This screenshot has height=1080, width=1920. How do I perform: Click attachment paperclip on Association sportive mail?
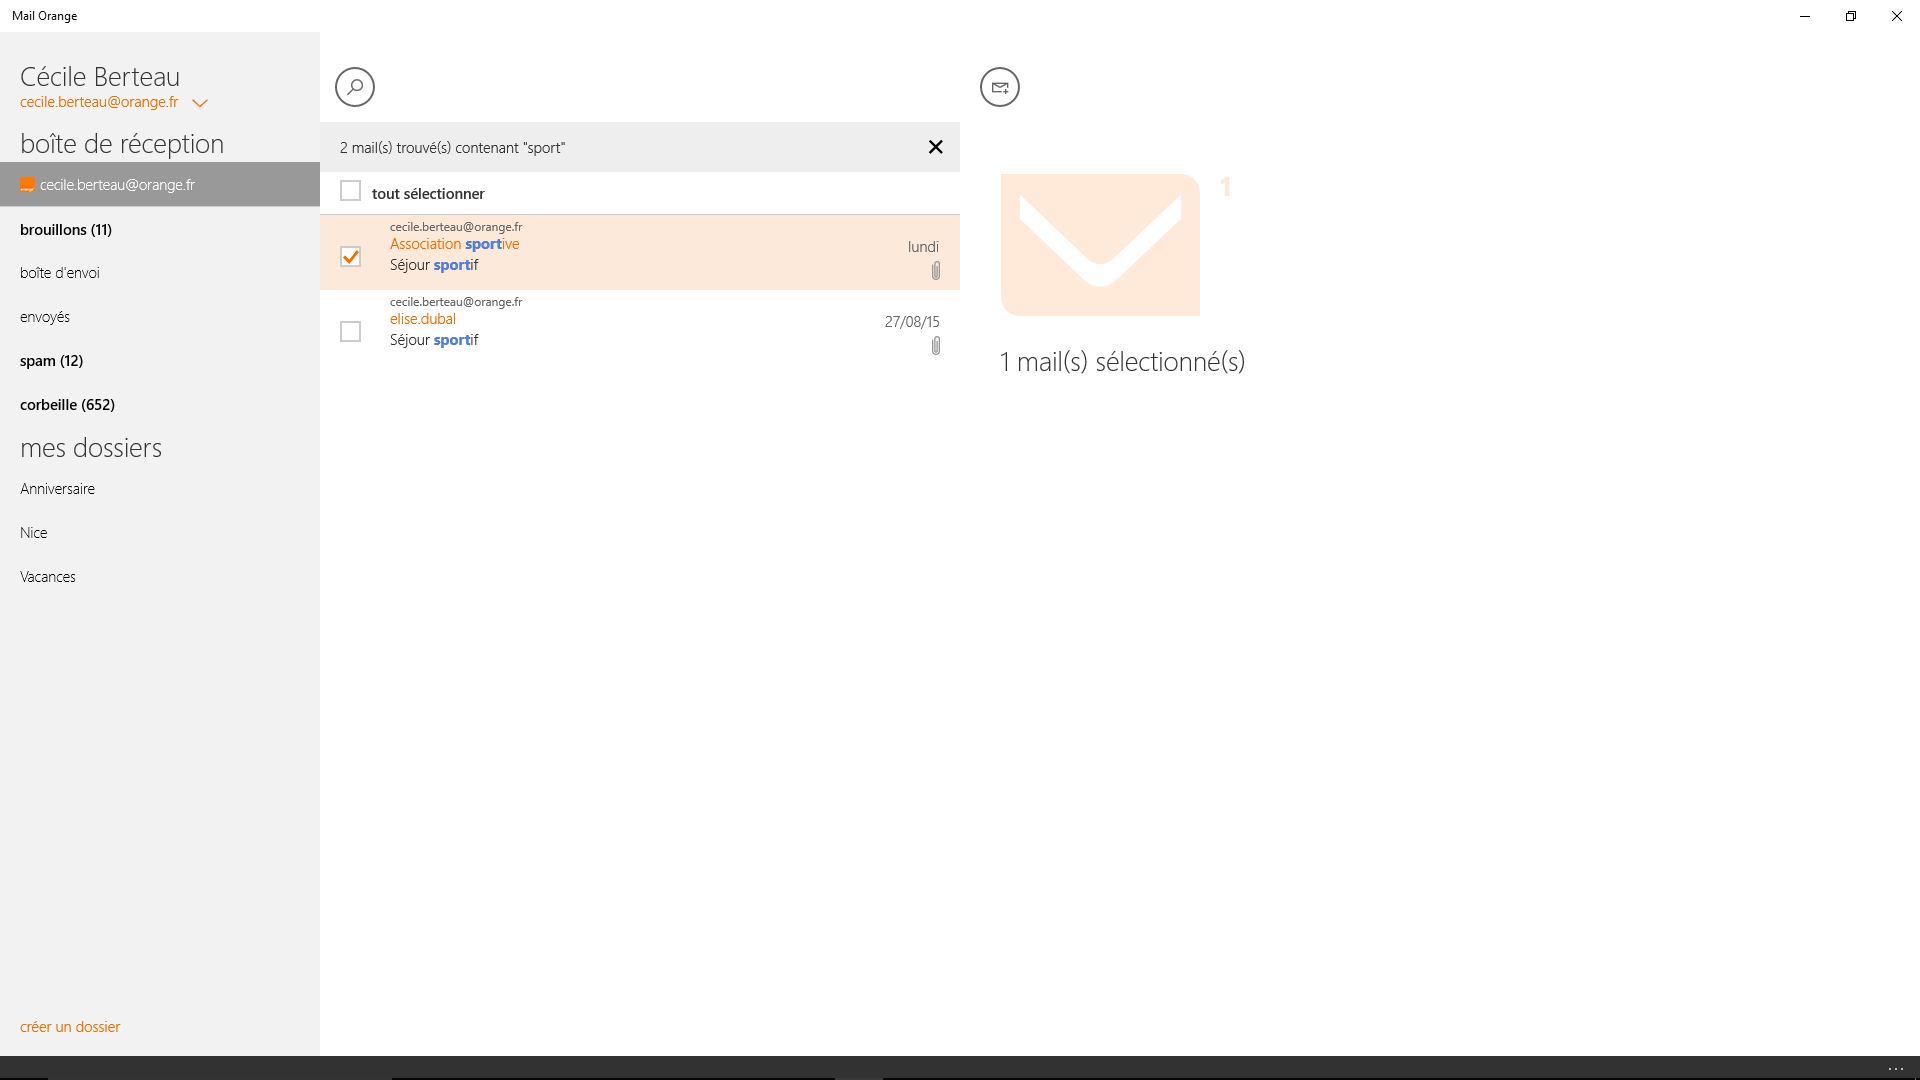(x=936, y=270)
